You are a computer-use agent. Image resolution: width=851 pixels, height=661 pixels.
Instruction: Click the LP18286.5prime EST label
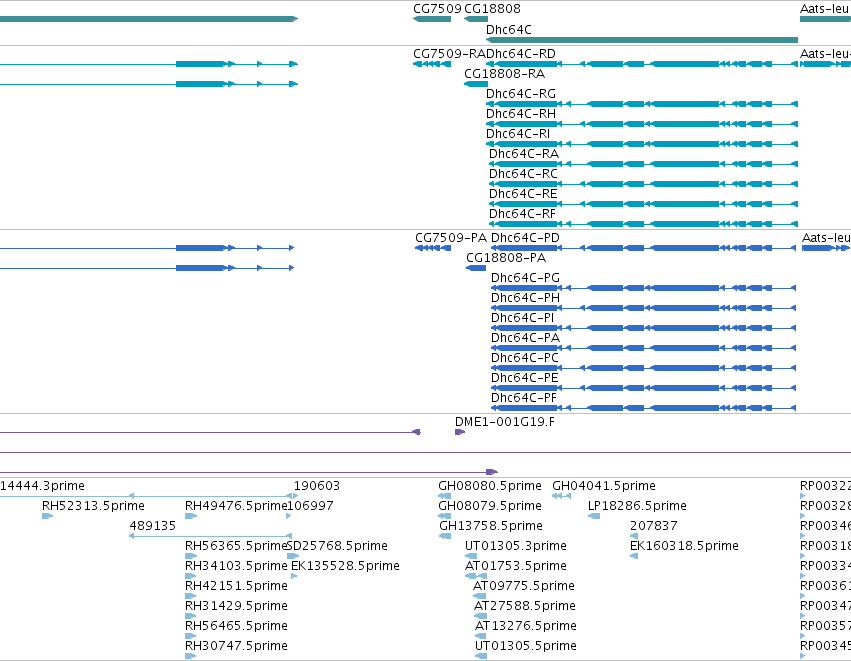click(637, 506)
